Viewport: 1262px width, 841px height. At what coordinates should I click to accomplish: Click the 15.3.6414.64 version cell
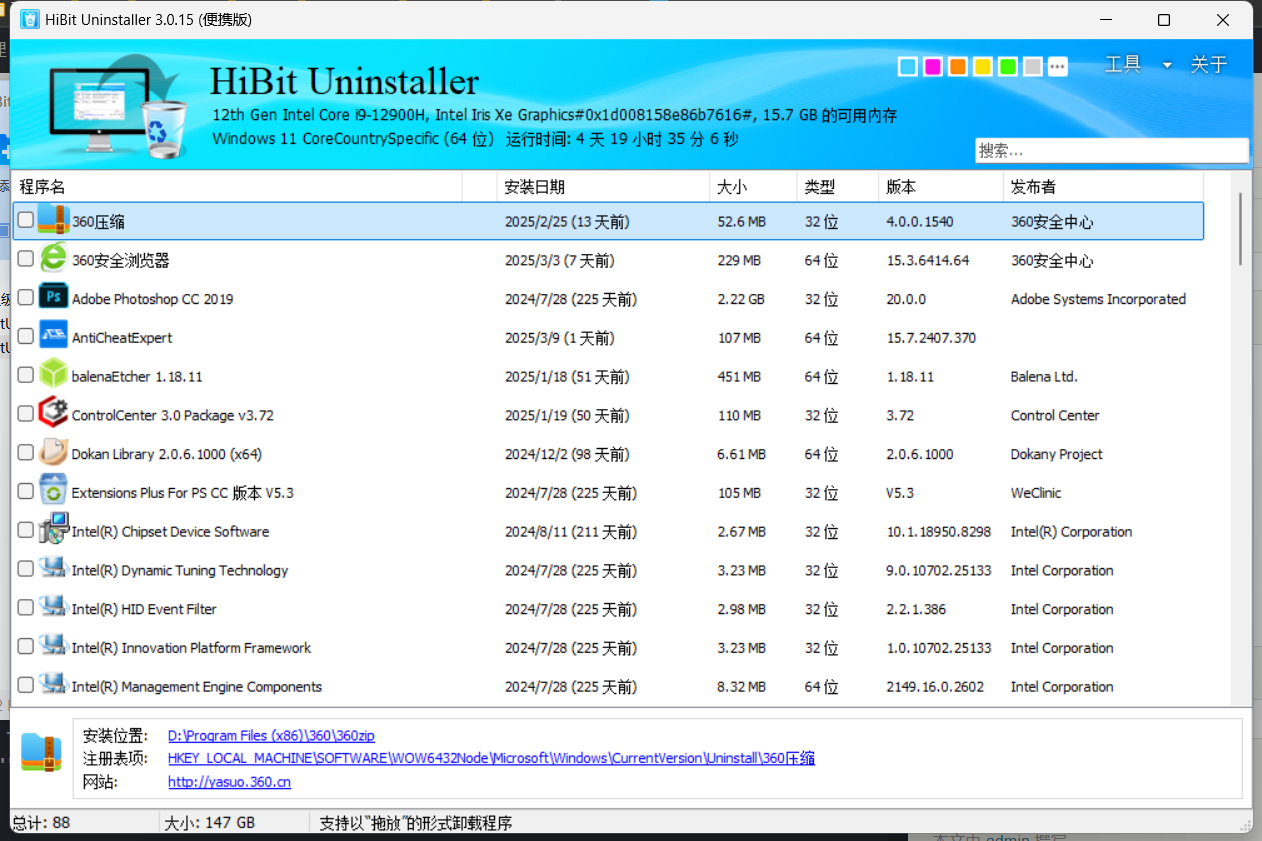tap(927, 260)
